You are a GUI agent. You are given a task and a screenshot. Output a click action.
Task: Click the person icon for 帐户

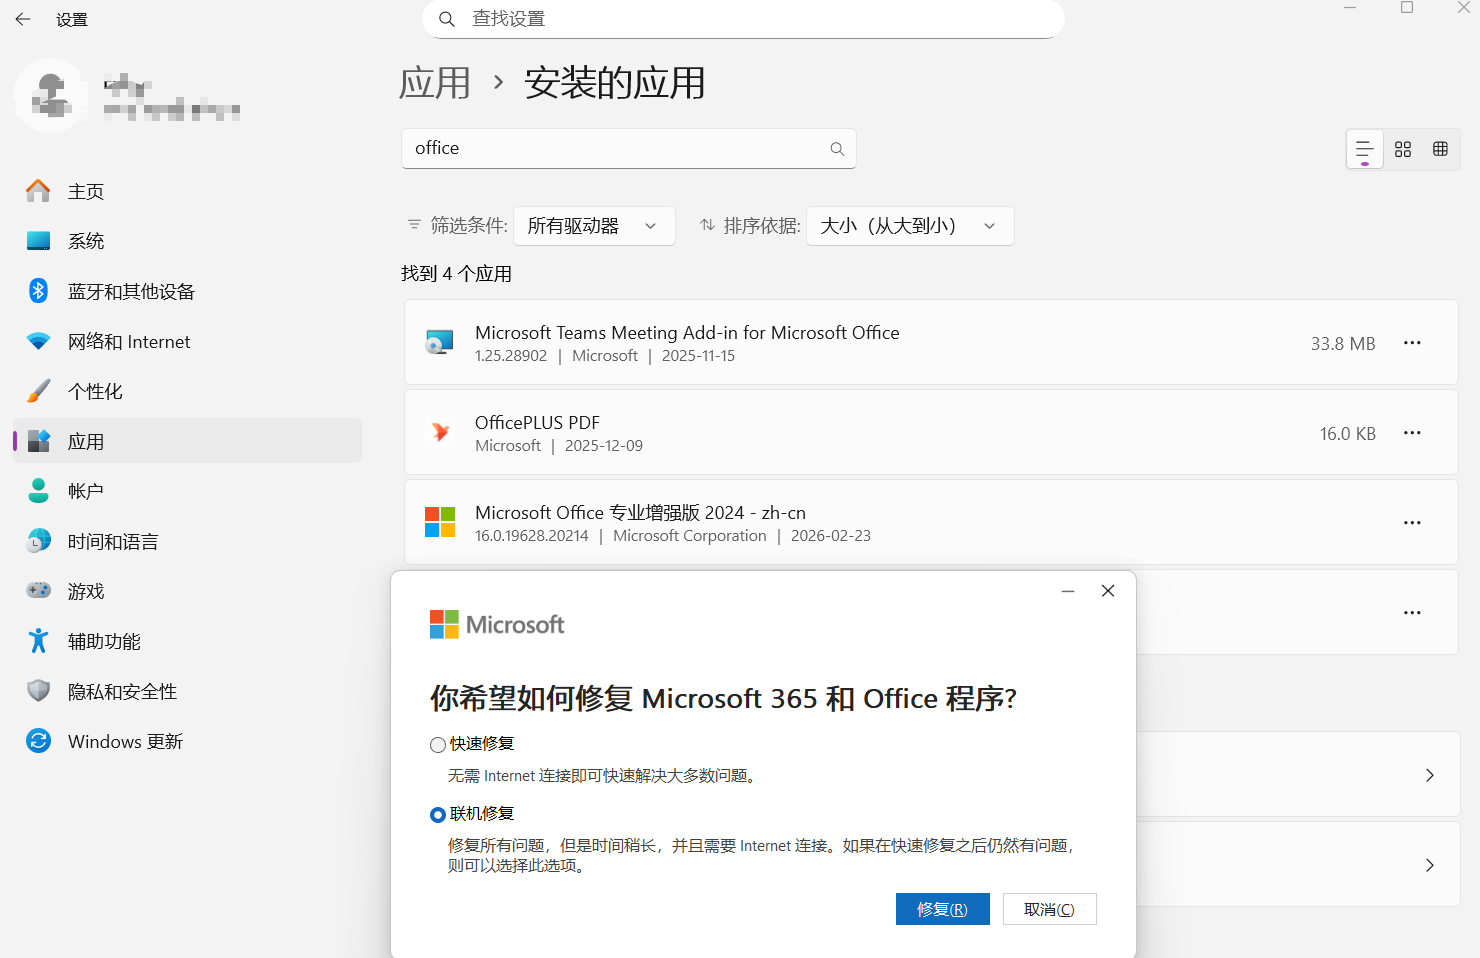pos(38,491)
